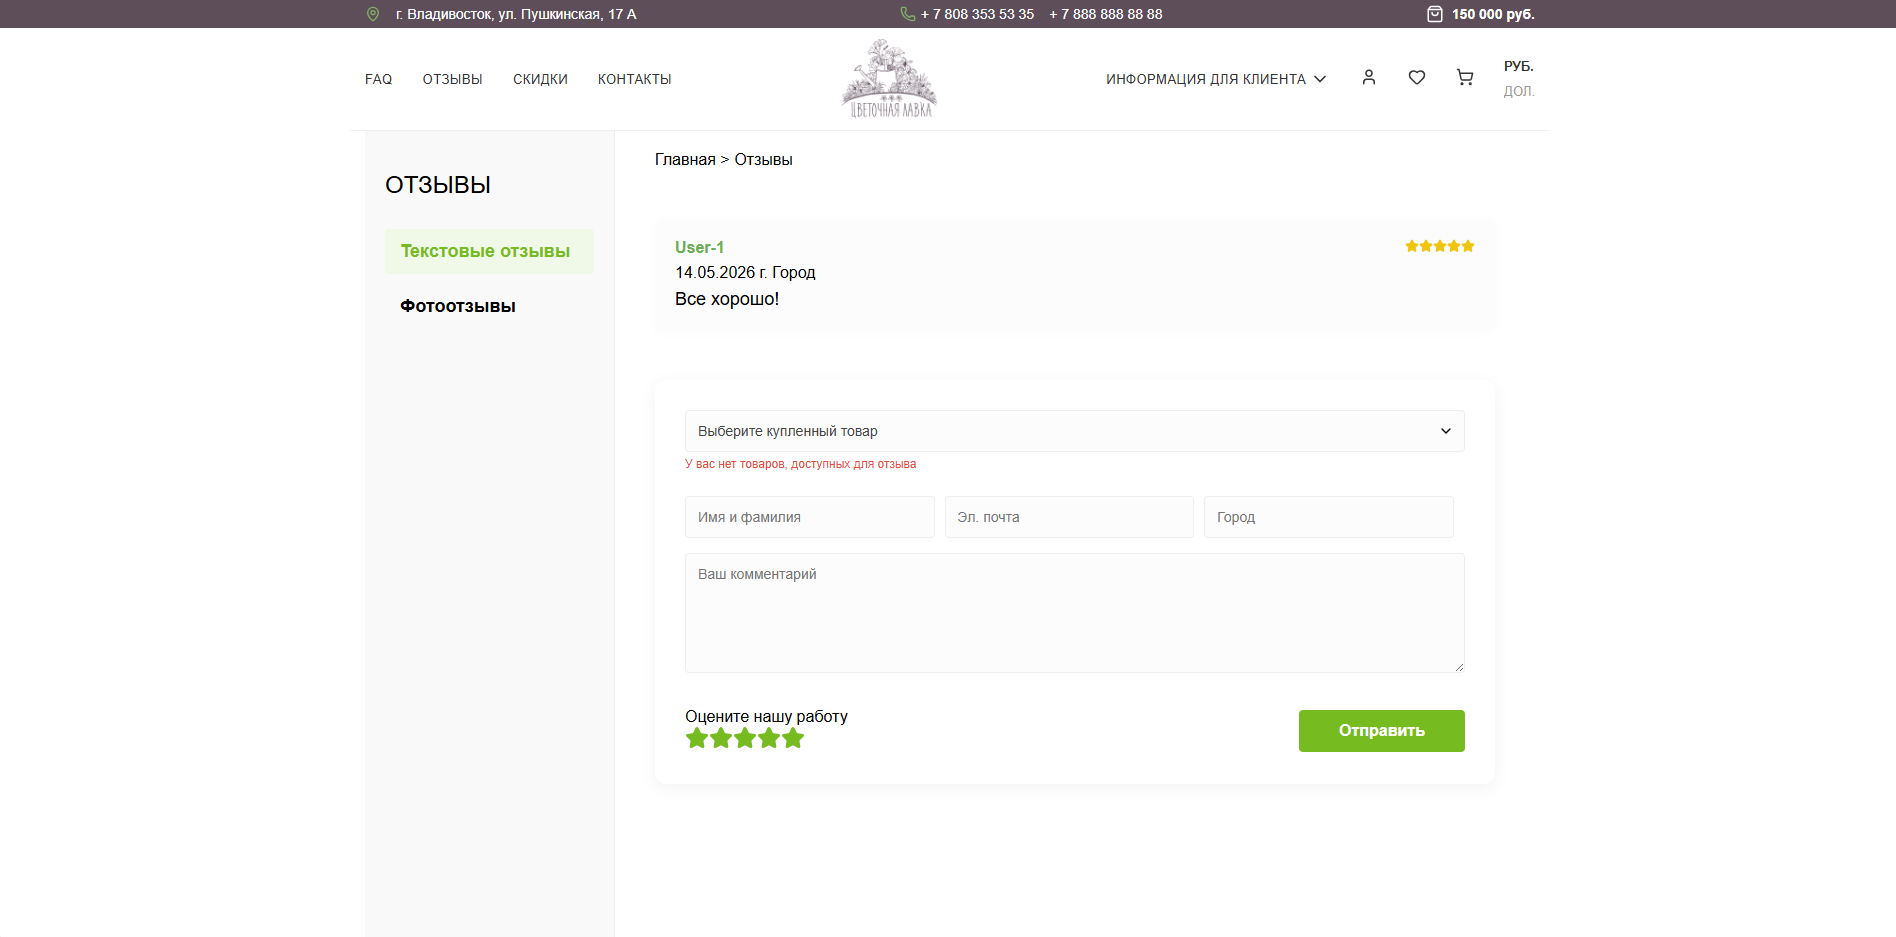Click User-1's yellow star rating

click(1440, 246)
